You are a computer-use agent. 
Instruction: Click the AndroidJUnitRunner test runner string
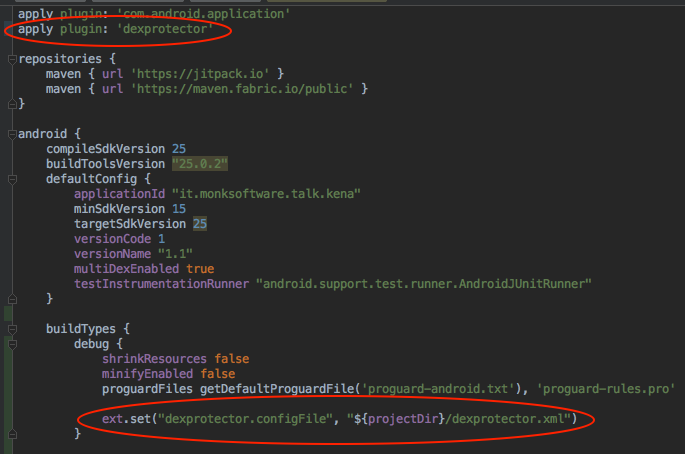coord(424,284)
